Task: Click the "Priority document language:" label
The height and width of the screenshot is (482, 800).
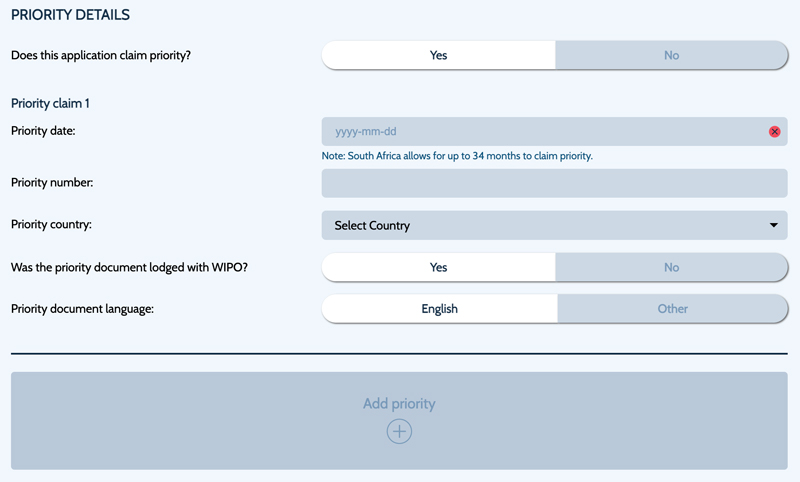Action: 82,309
